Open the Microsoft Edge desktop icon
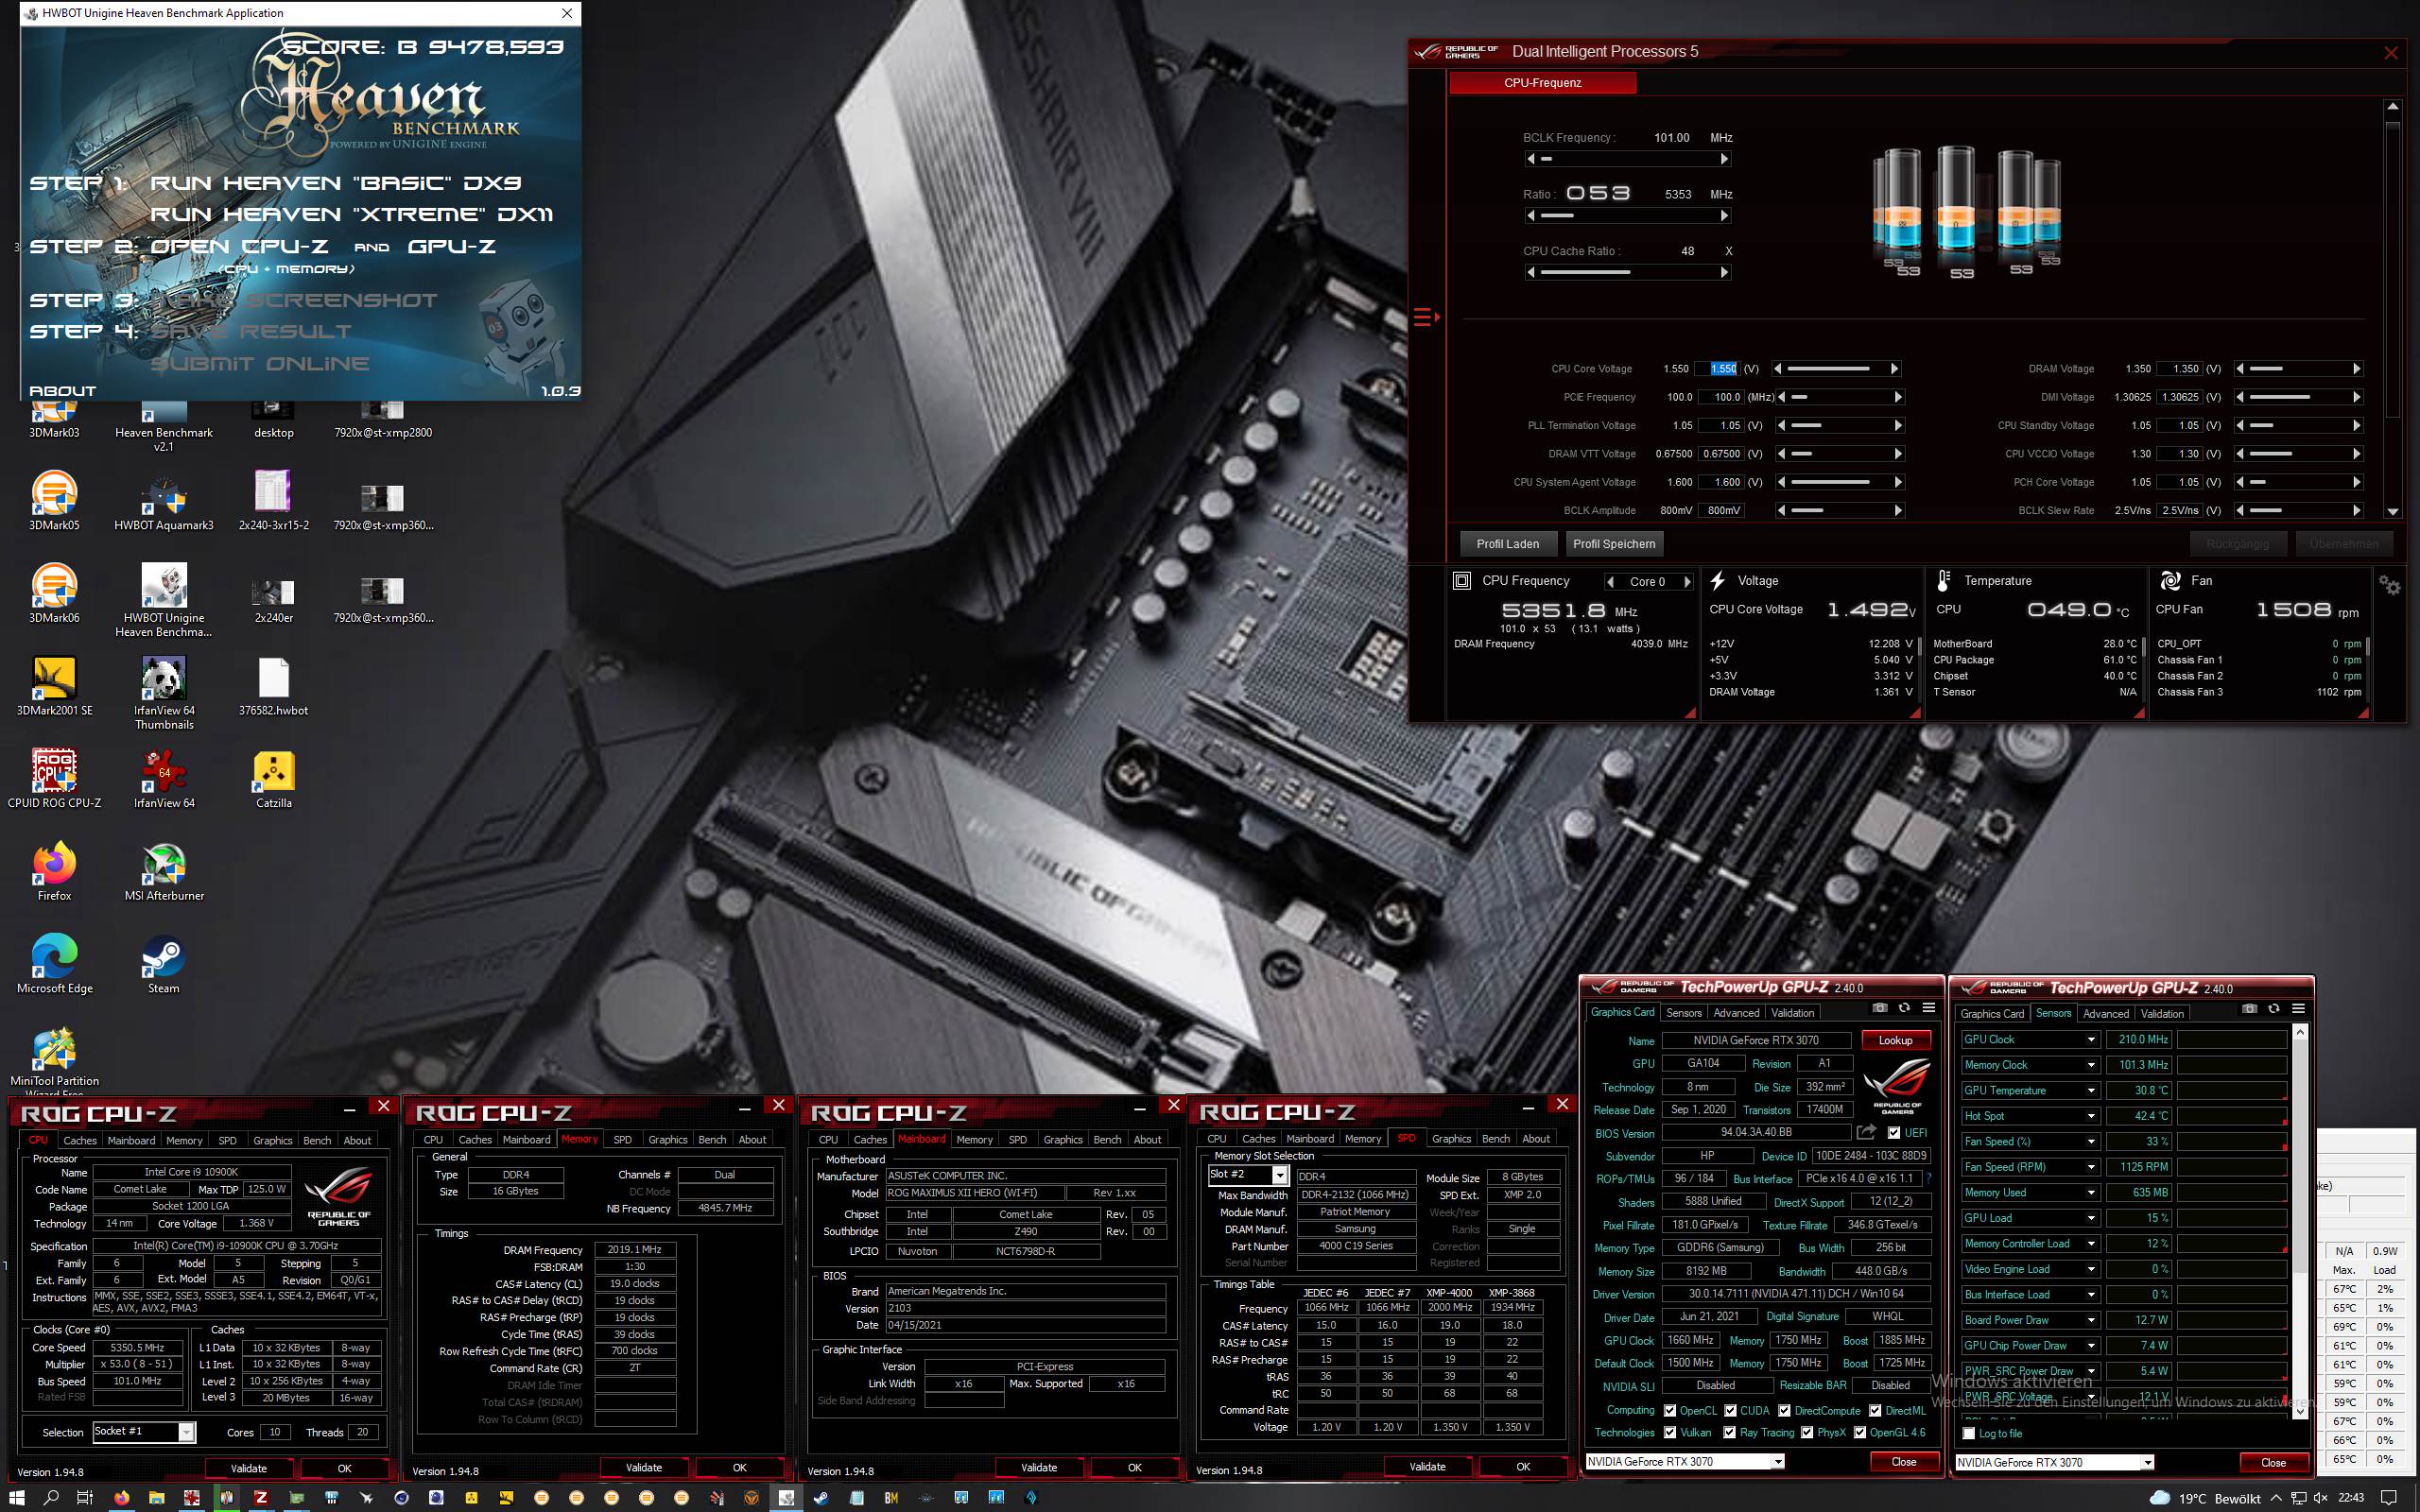This screenshot has width=2420, height=1512. click(x=54, y=964)
